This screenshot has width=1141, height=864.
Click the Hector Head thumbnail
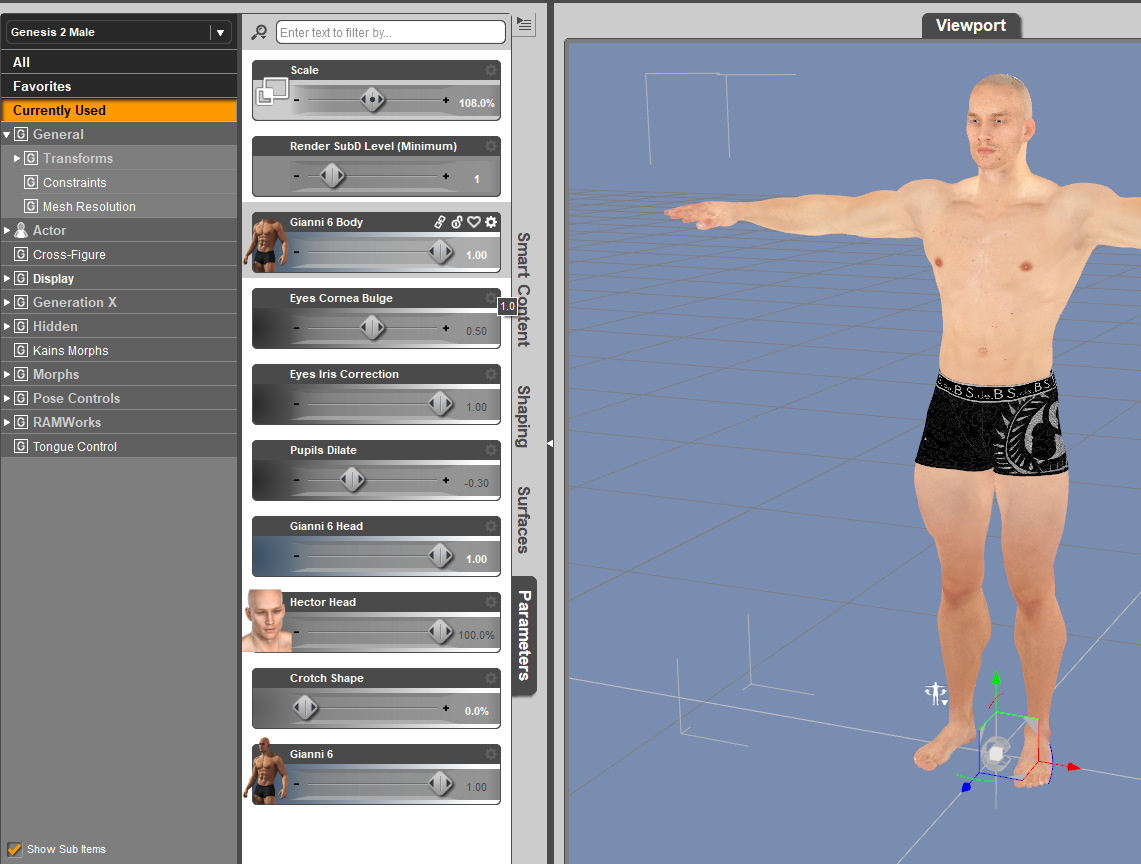point(267,620)
